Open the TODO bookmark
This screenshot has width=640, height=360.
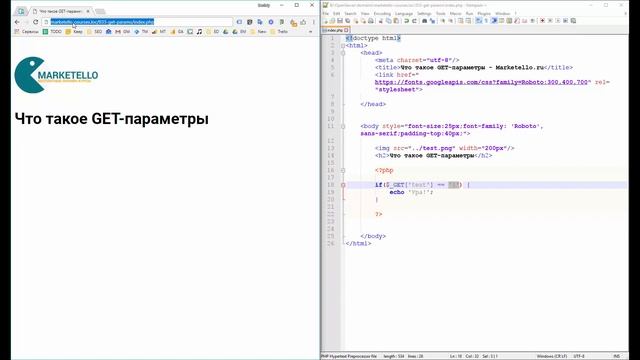(x=52, y=31)
